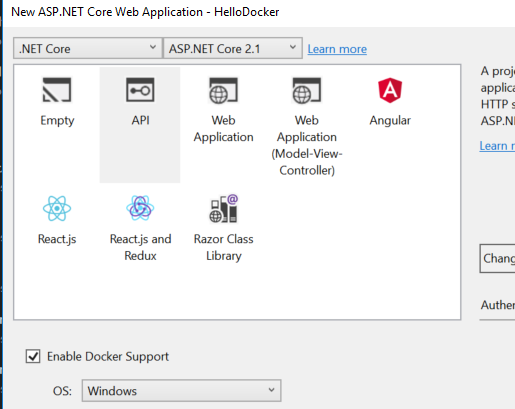The width and height of the screenshot is (515, 409).
Task: Click the Change Authentication button
Action: point(497,258)
